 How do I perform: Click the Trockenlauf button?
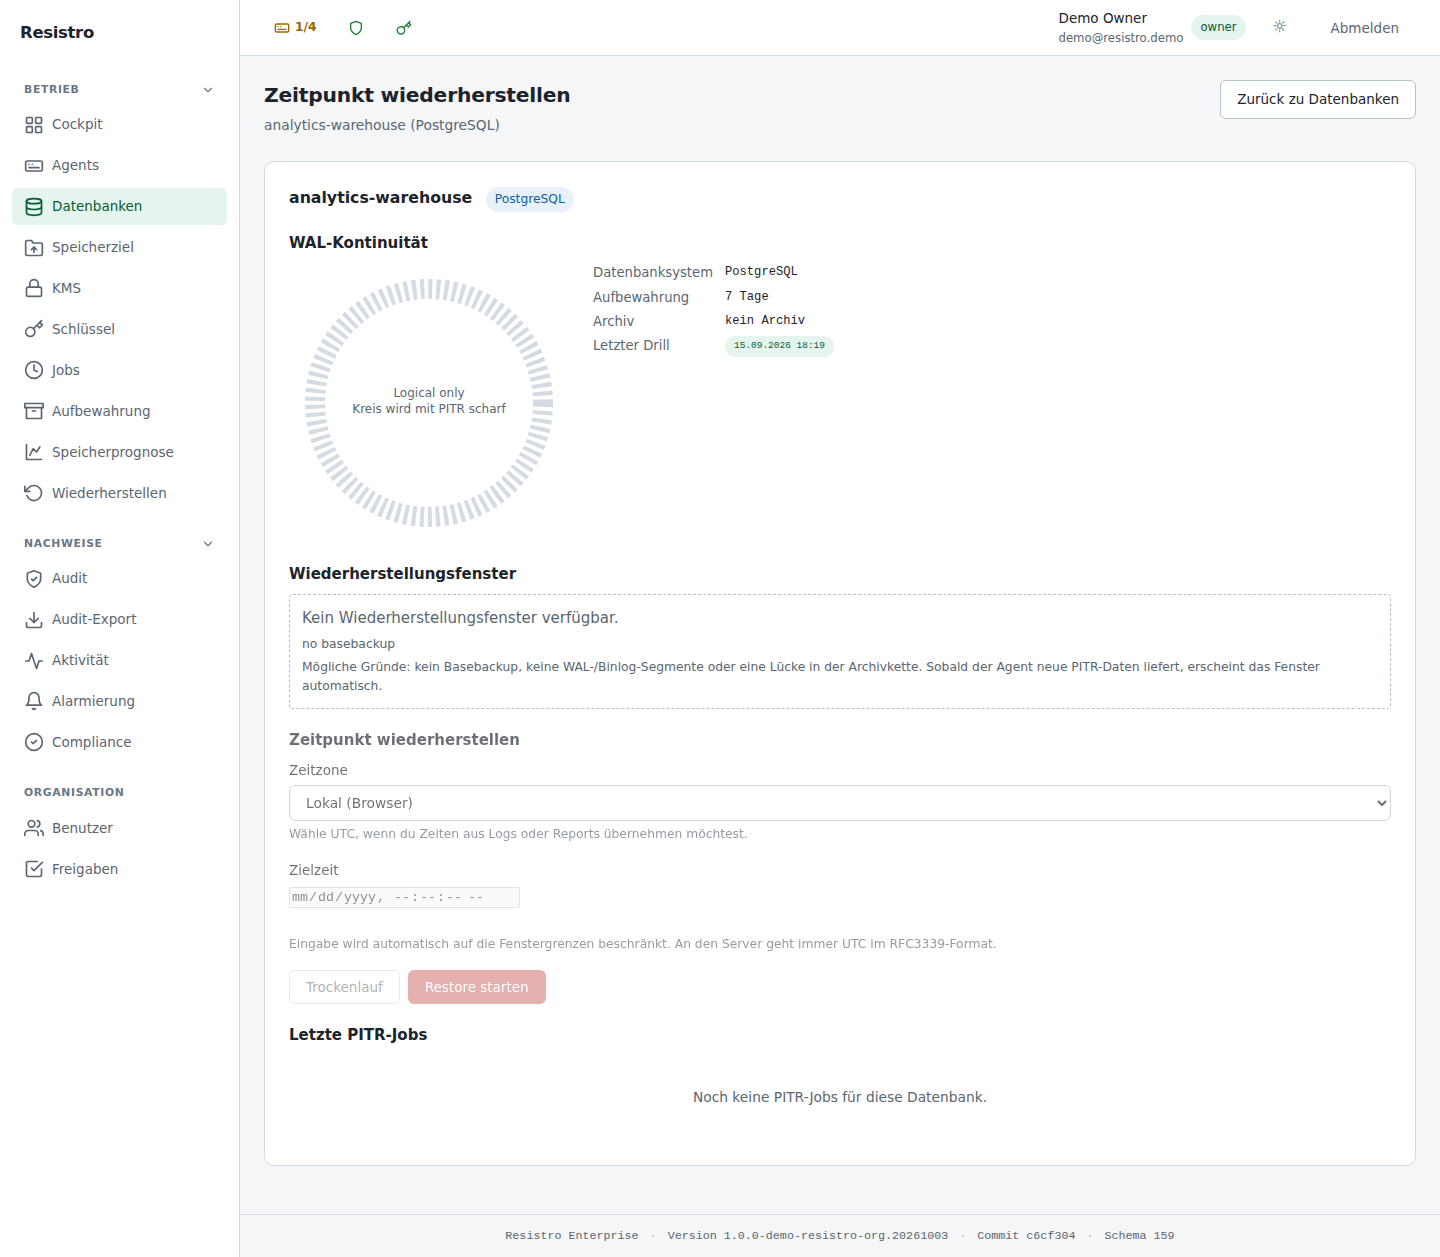pyautogui.click(x=344, y=987)
